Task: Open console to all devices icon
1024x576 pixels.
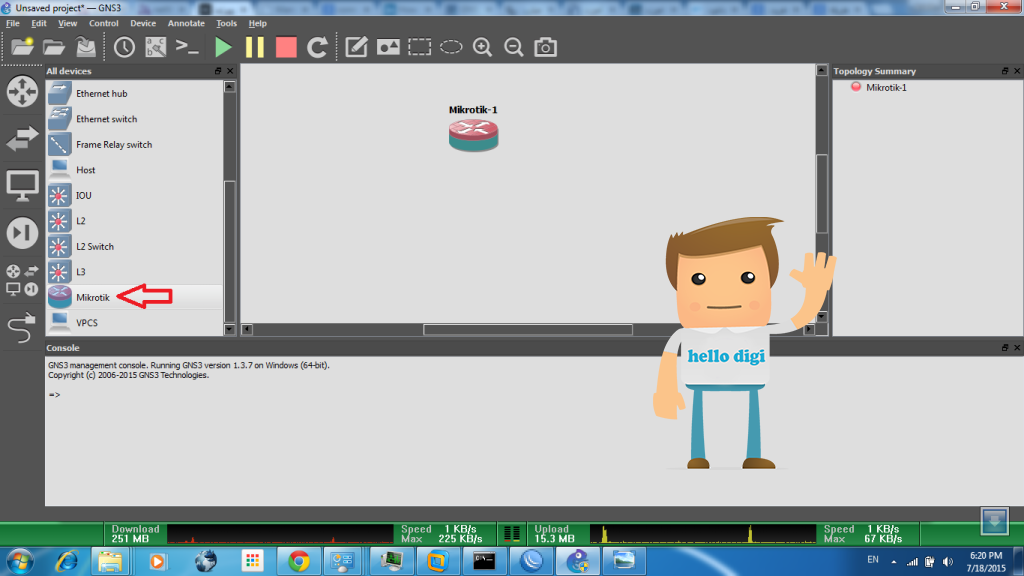Action: click(x=187, y=47)
